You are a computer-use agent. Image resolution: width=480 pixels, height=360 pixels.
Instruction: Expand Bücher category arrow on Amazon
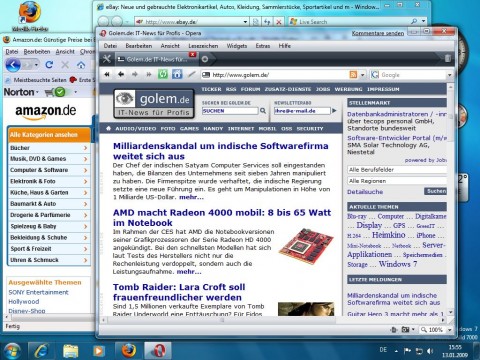pos(85,148)
